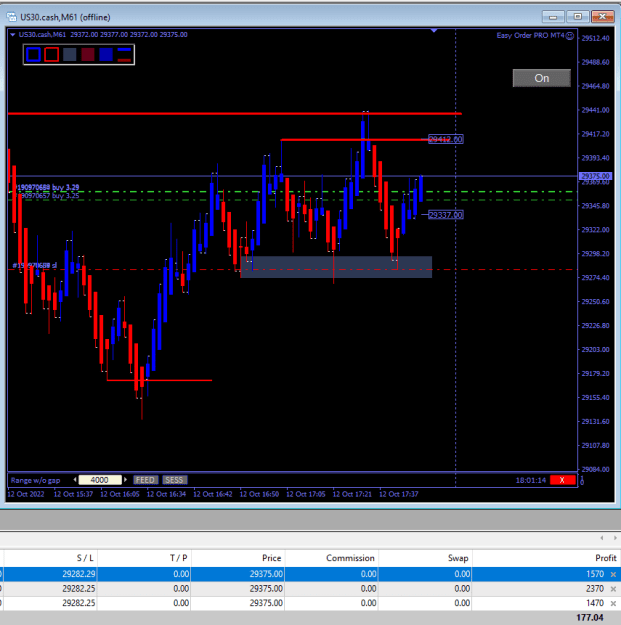This screenshot has width=621, height=625.
Task: Open the chart symbol dropdown triangle
Action: pyautogui.click(x=13, y=35)
